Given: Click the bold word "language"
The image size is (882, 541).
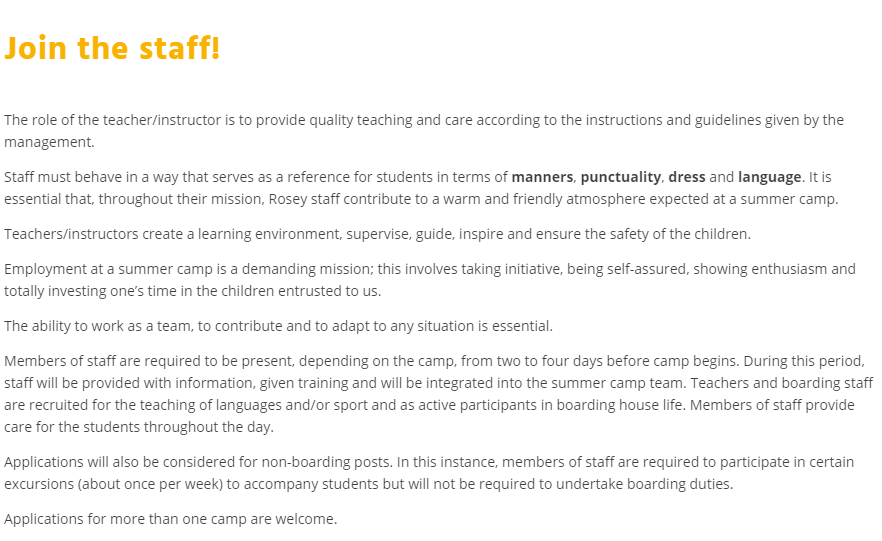Looking at the screenshot, I should 770,177.
